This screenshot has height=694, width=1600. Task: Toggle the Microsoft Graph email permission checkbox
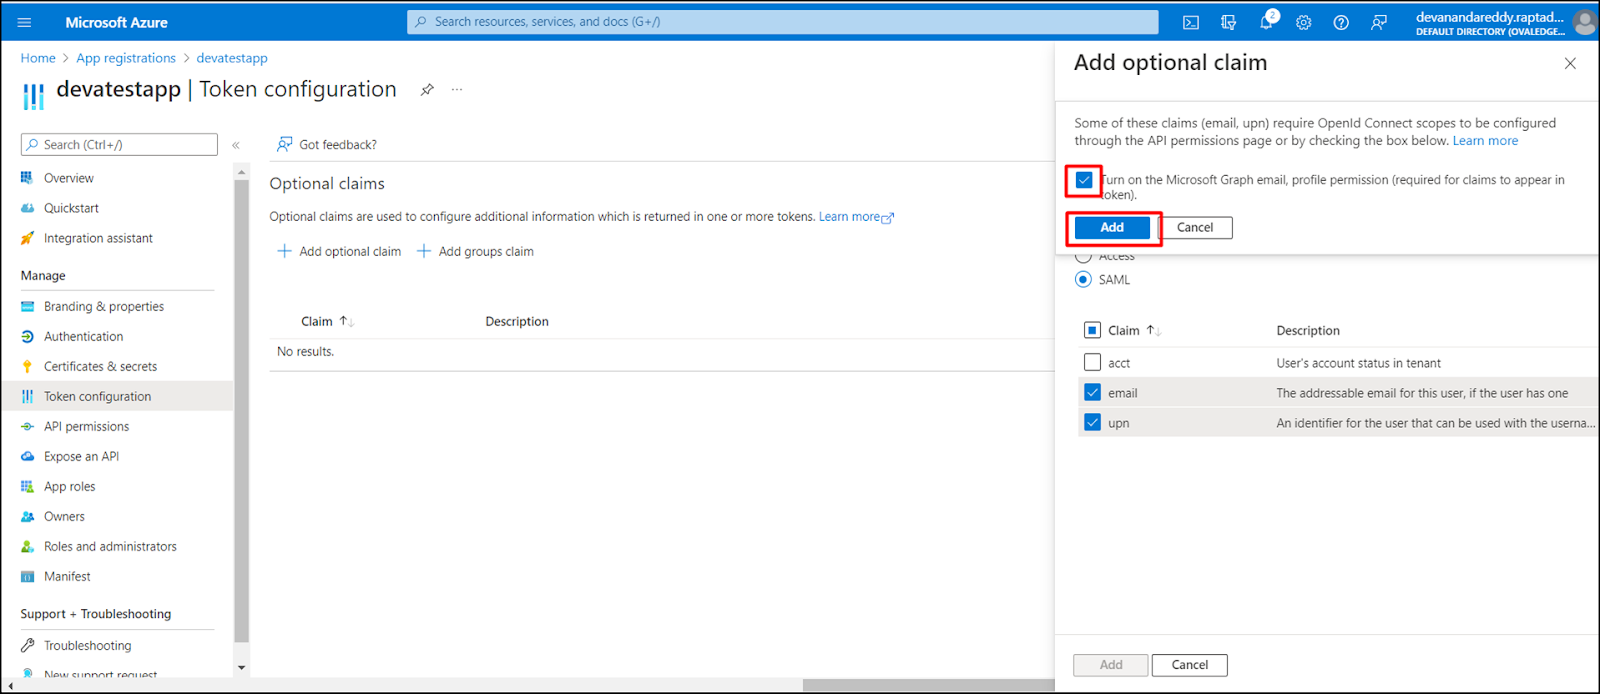tap(1084, 180)
